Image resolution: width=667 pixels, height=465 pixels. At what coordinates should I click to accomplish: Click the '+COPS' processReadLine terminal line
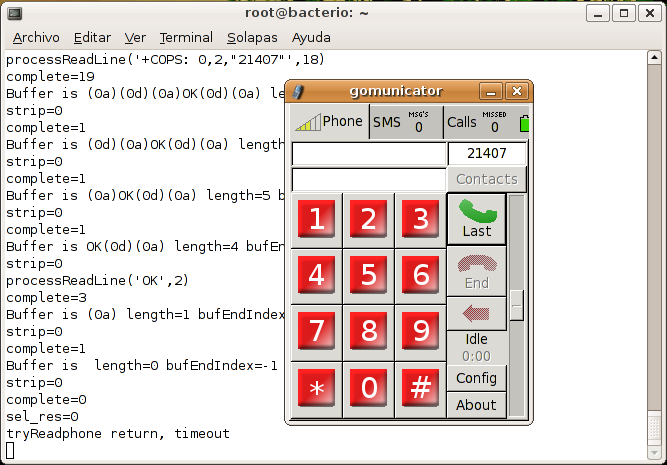(x=165, y=60)
